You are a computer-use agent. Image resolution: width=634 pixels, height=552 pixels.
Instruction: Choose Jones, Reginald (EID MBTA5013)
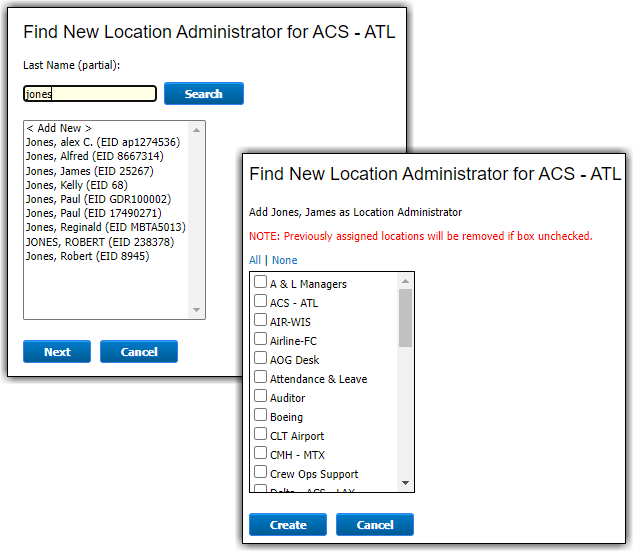[x=105, y=227]
